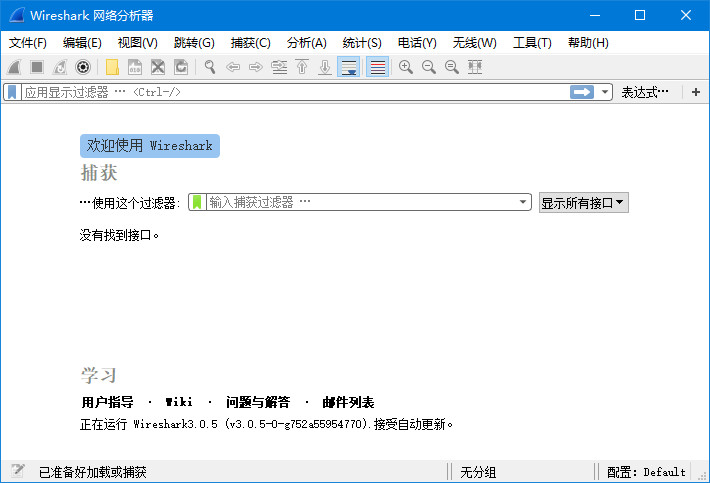The width and height of the screenshot is (710, 483).
Task: Click the 没有找到接口 message
Action: click(x=120, y=235)
